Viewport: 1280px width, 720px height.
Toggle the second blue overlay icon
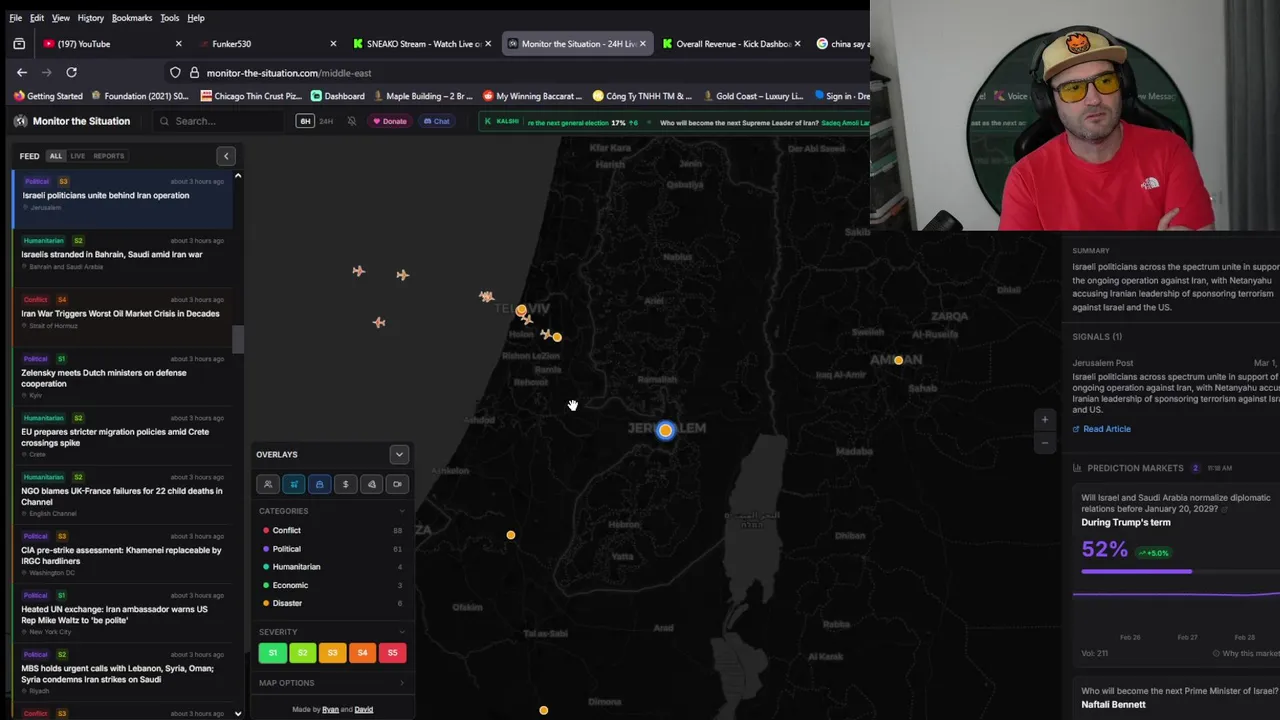pos(294,484)
